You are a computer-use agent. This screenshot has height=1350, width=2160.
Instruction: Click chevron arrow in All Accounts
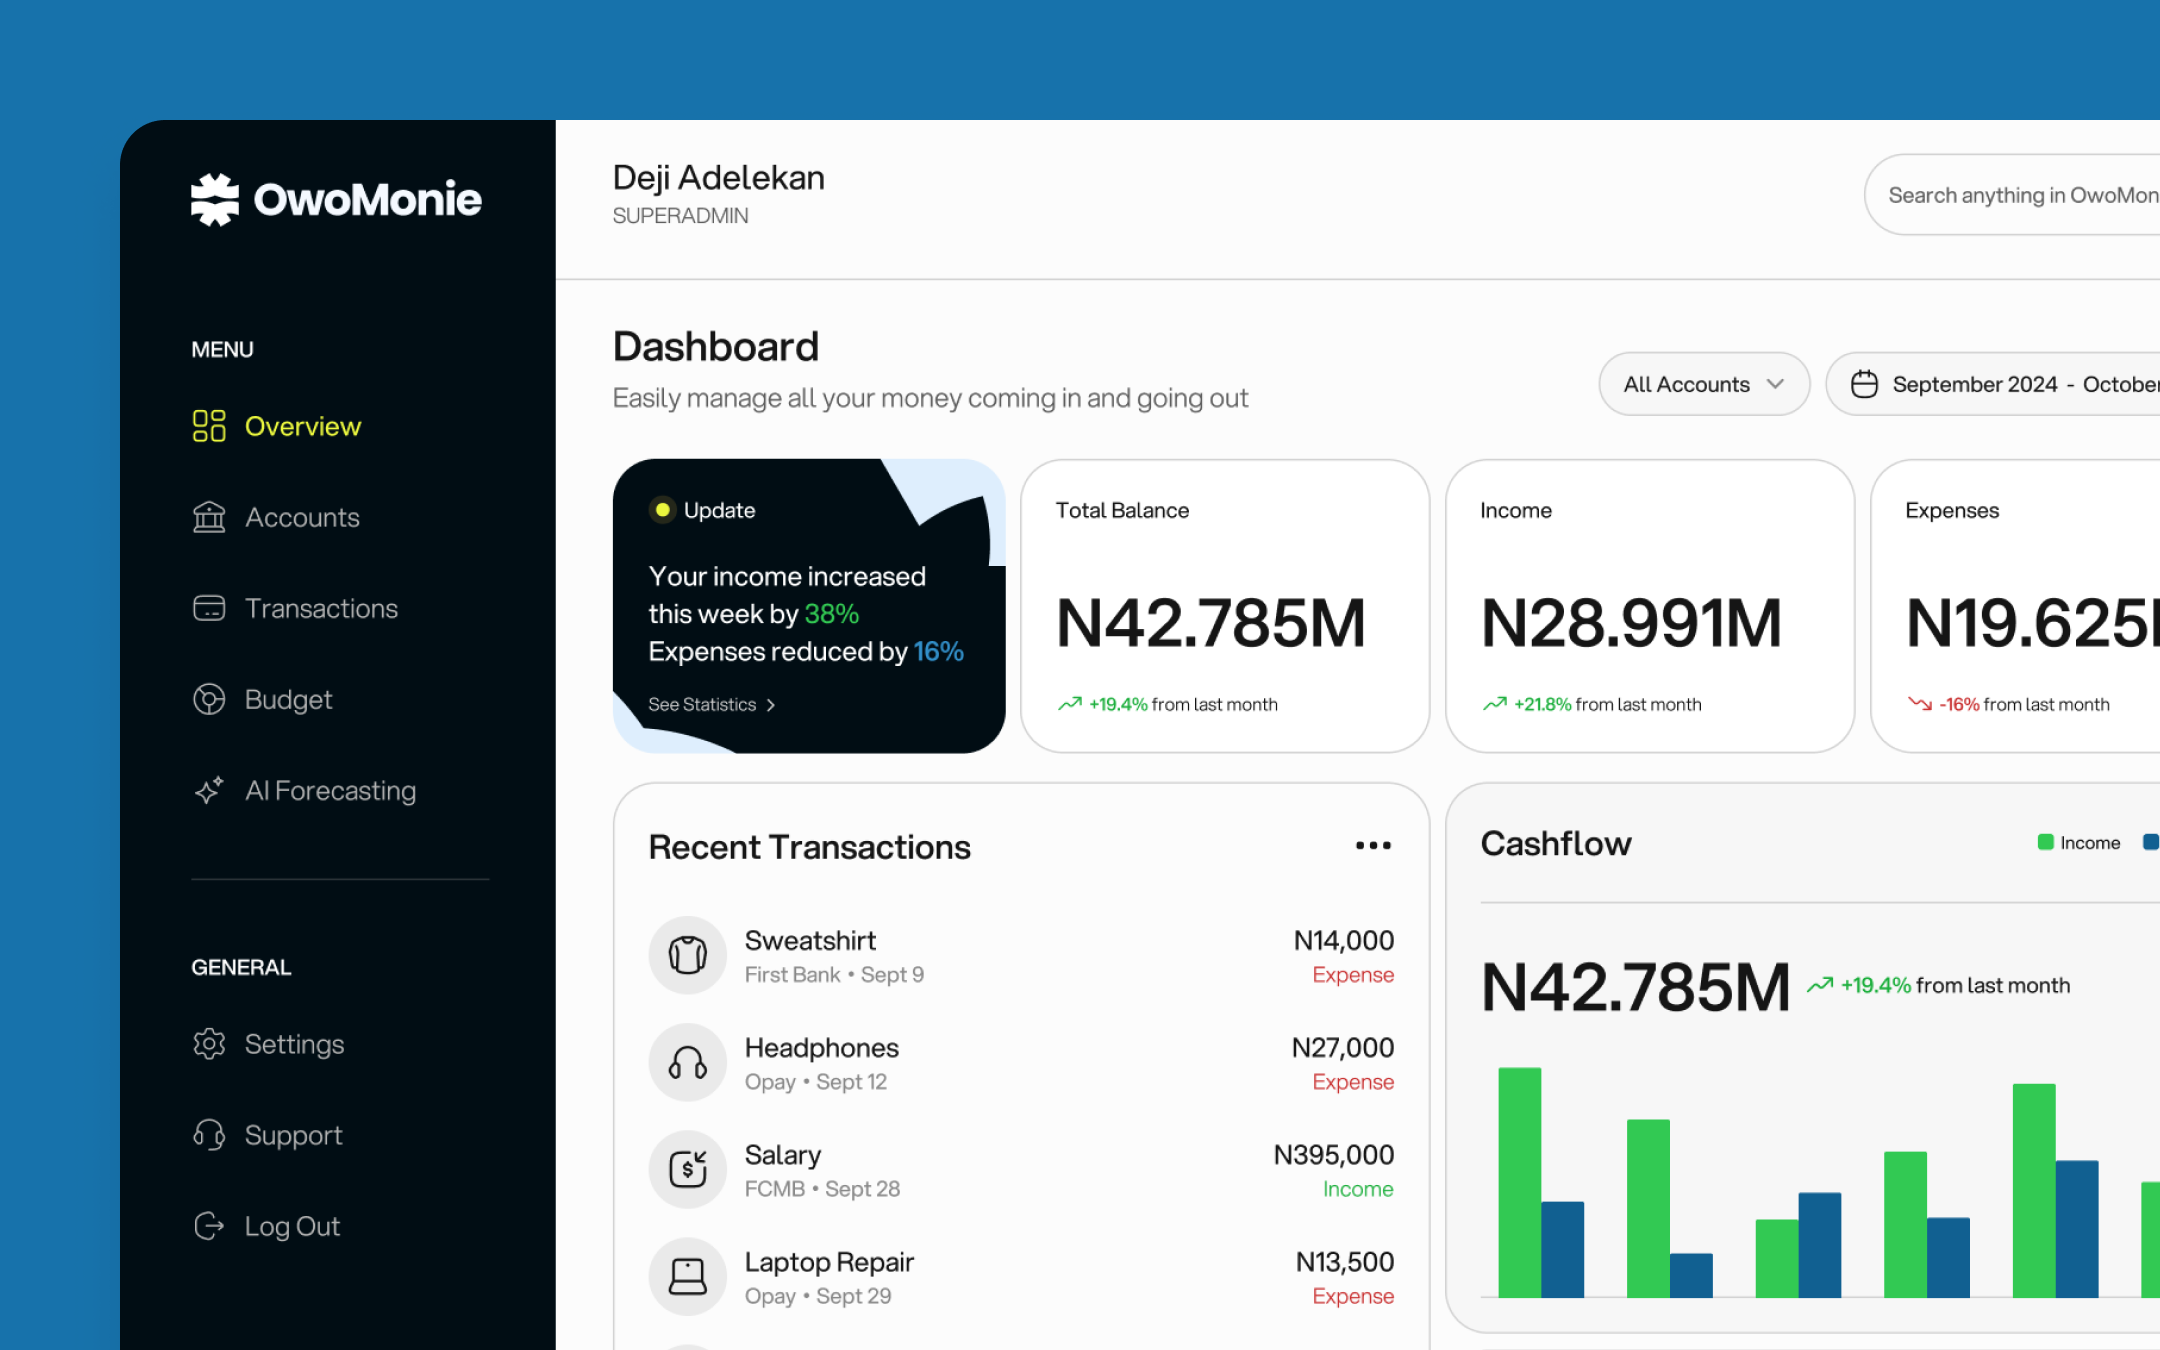tap(1775, 384)
